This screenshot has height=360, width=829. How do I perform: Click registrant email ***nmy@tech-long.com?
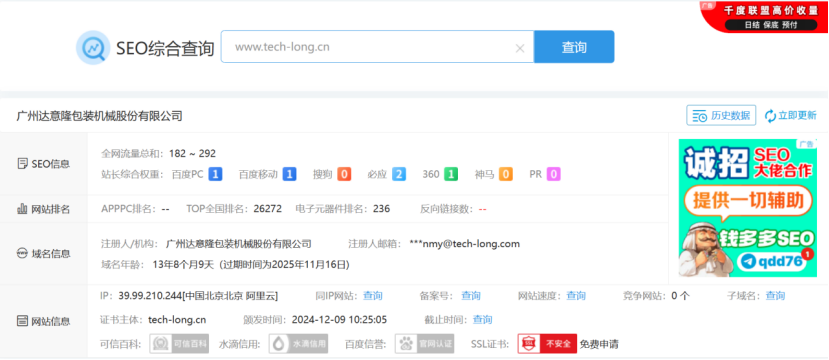click(465, 244)
